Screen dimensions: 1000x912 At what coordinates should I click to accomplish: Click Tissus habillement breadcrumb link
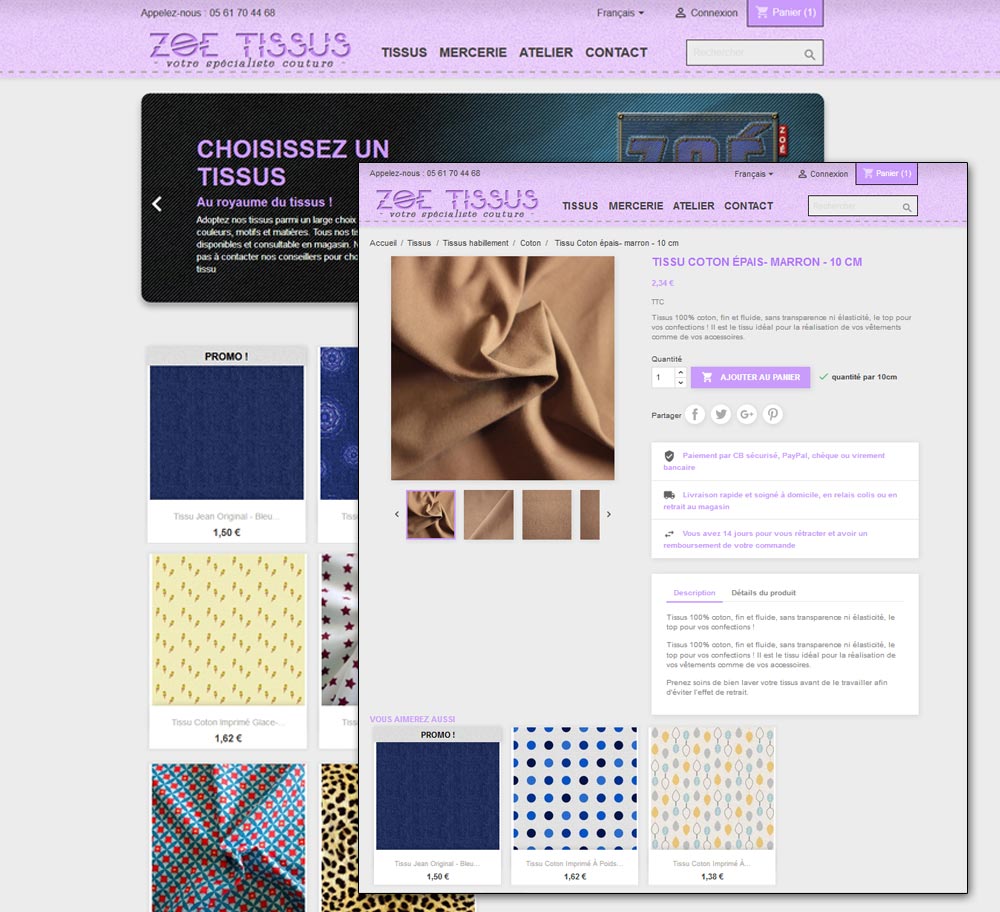coord(476,243)
